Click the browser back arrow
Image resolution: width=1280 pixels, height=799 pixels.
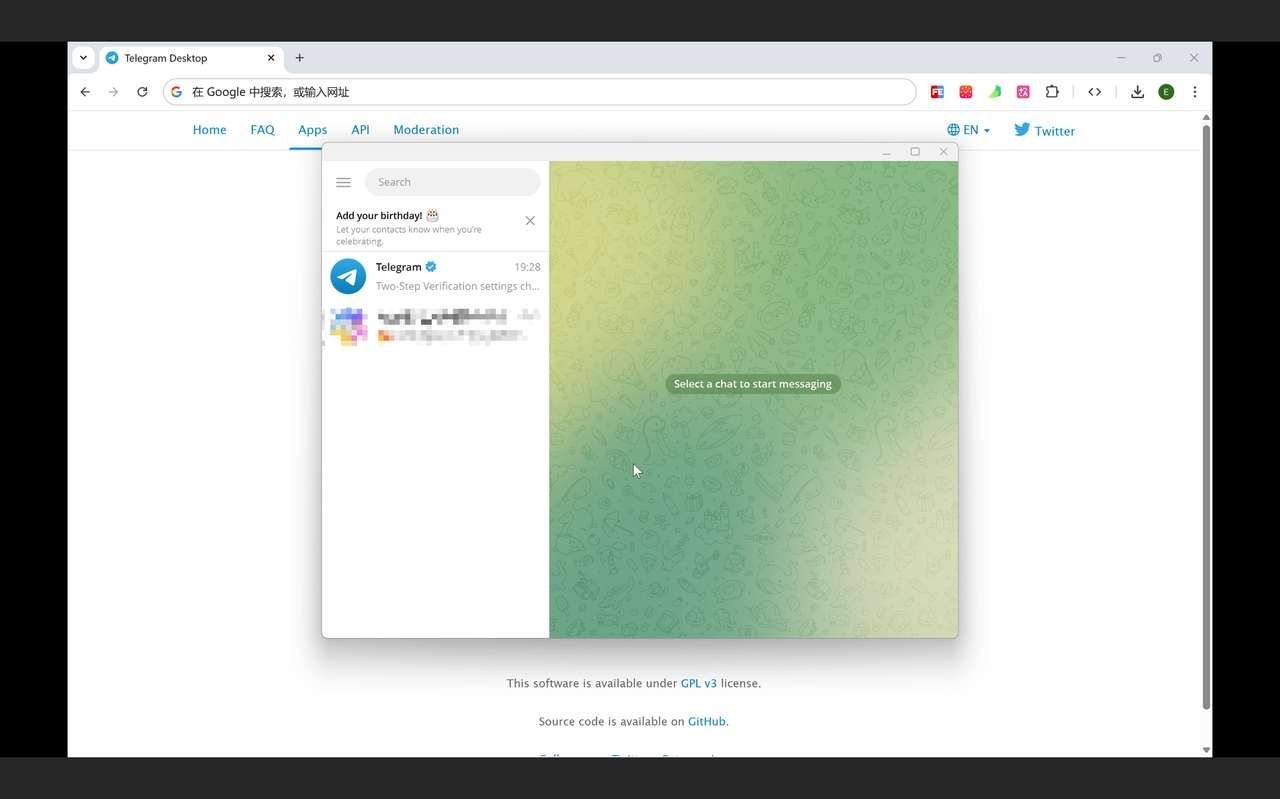pyautogui.click(x=85, y=92)
